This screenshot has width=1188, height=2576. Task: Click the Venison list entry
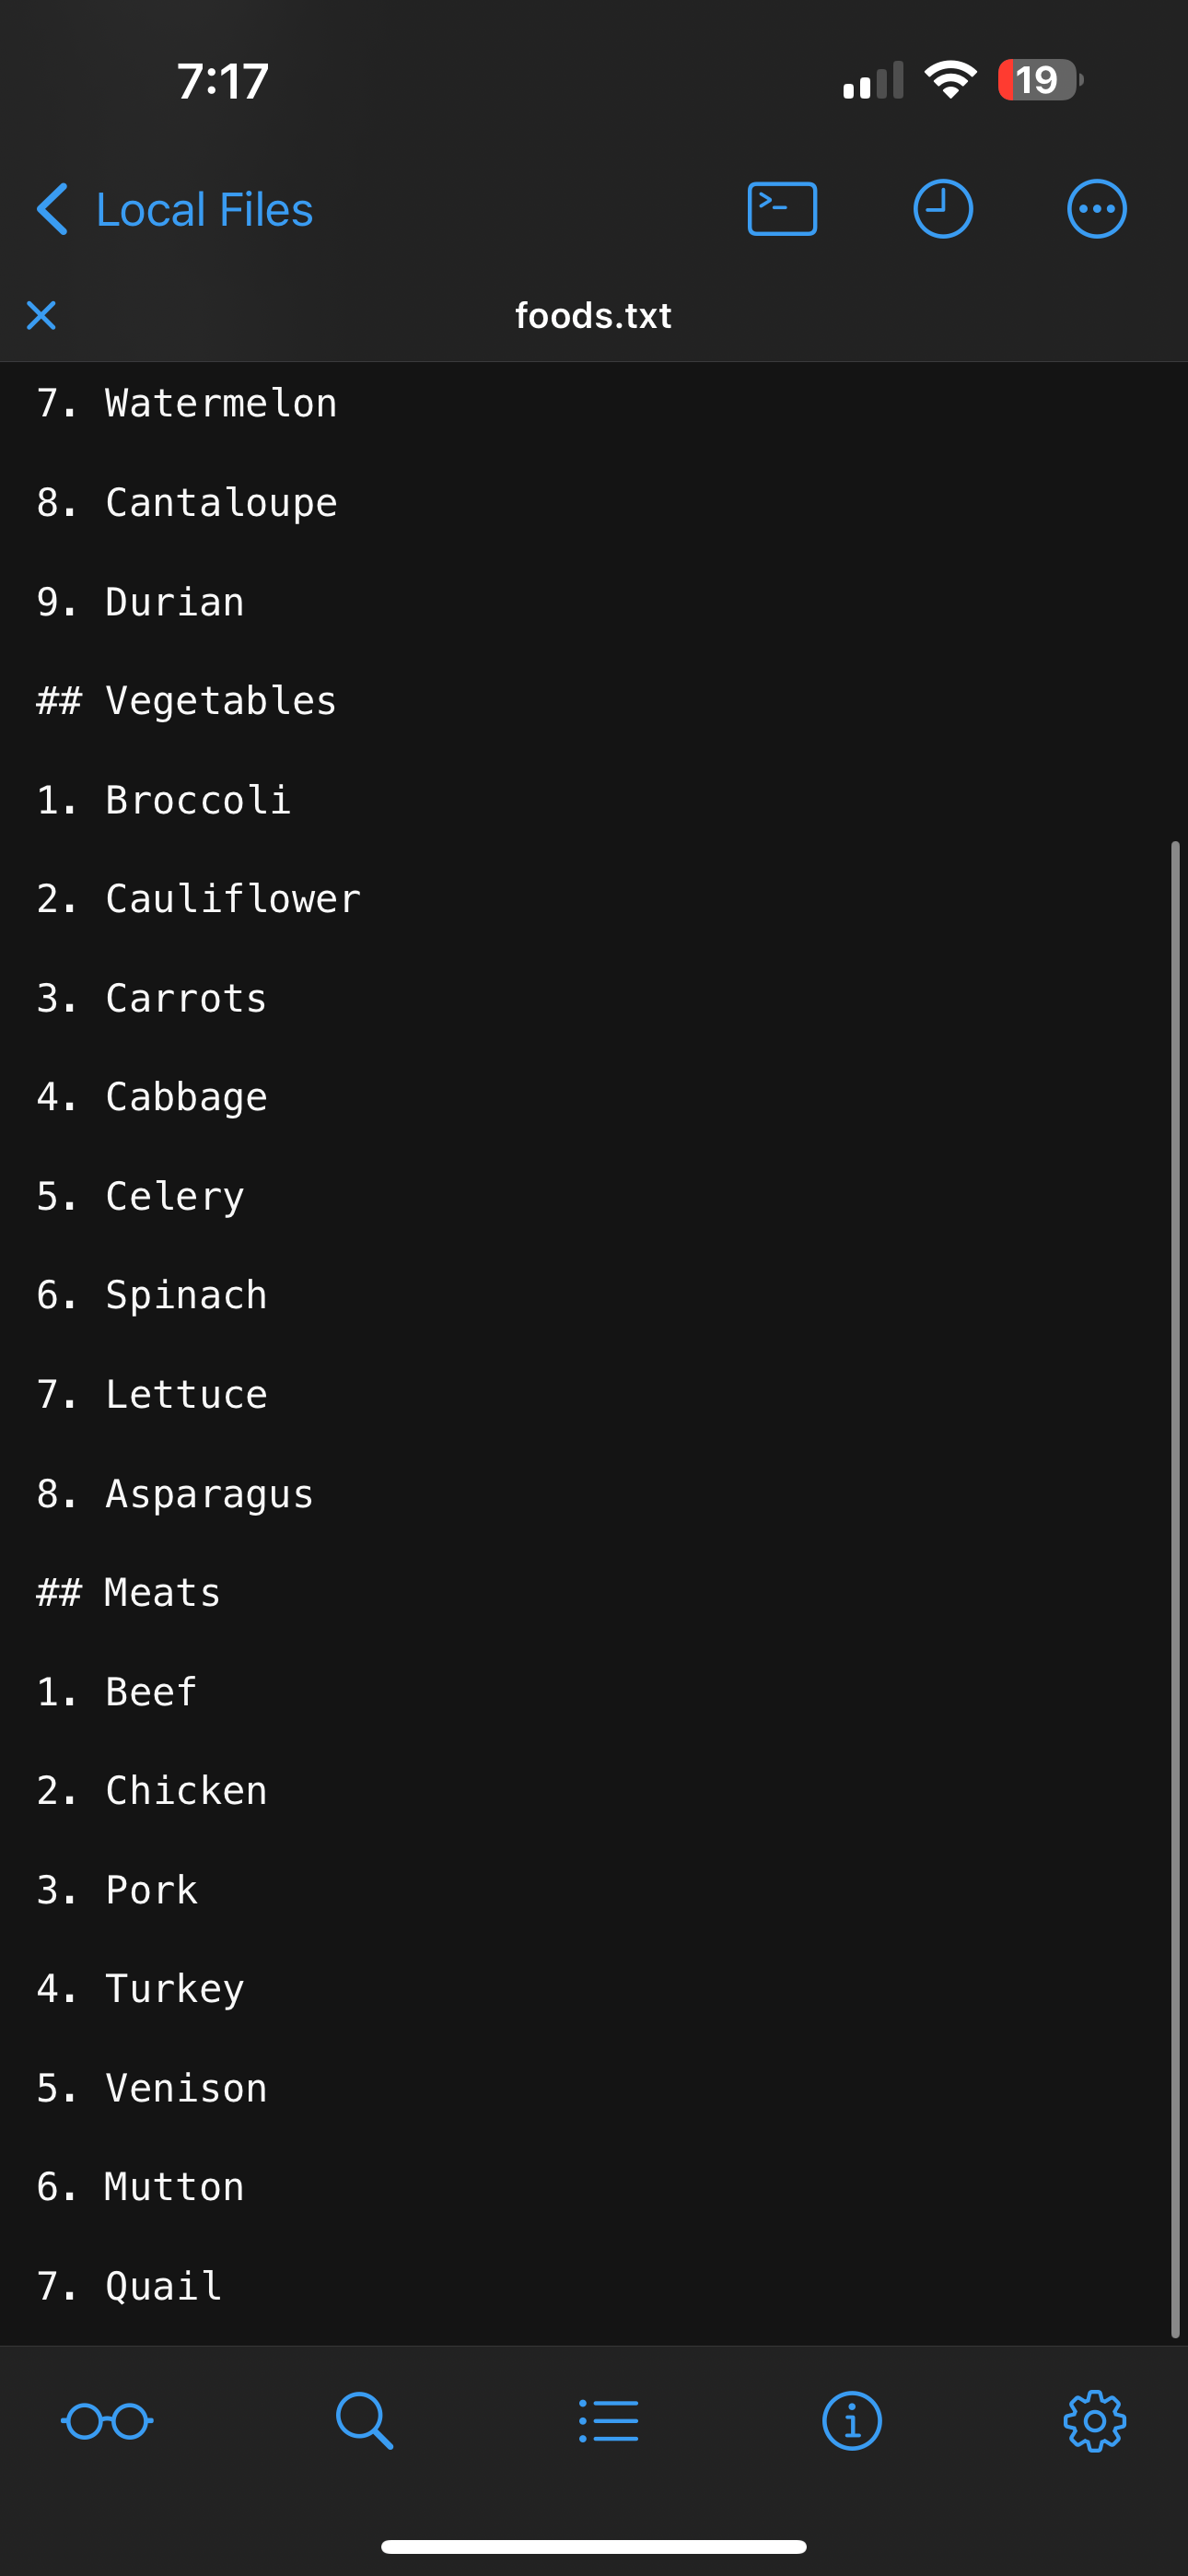point(186,2088)
